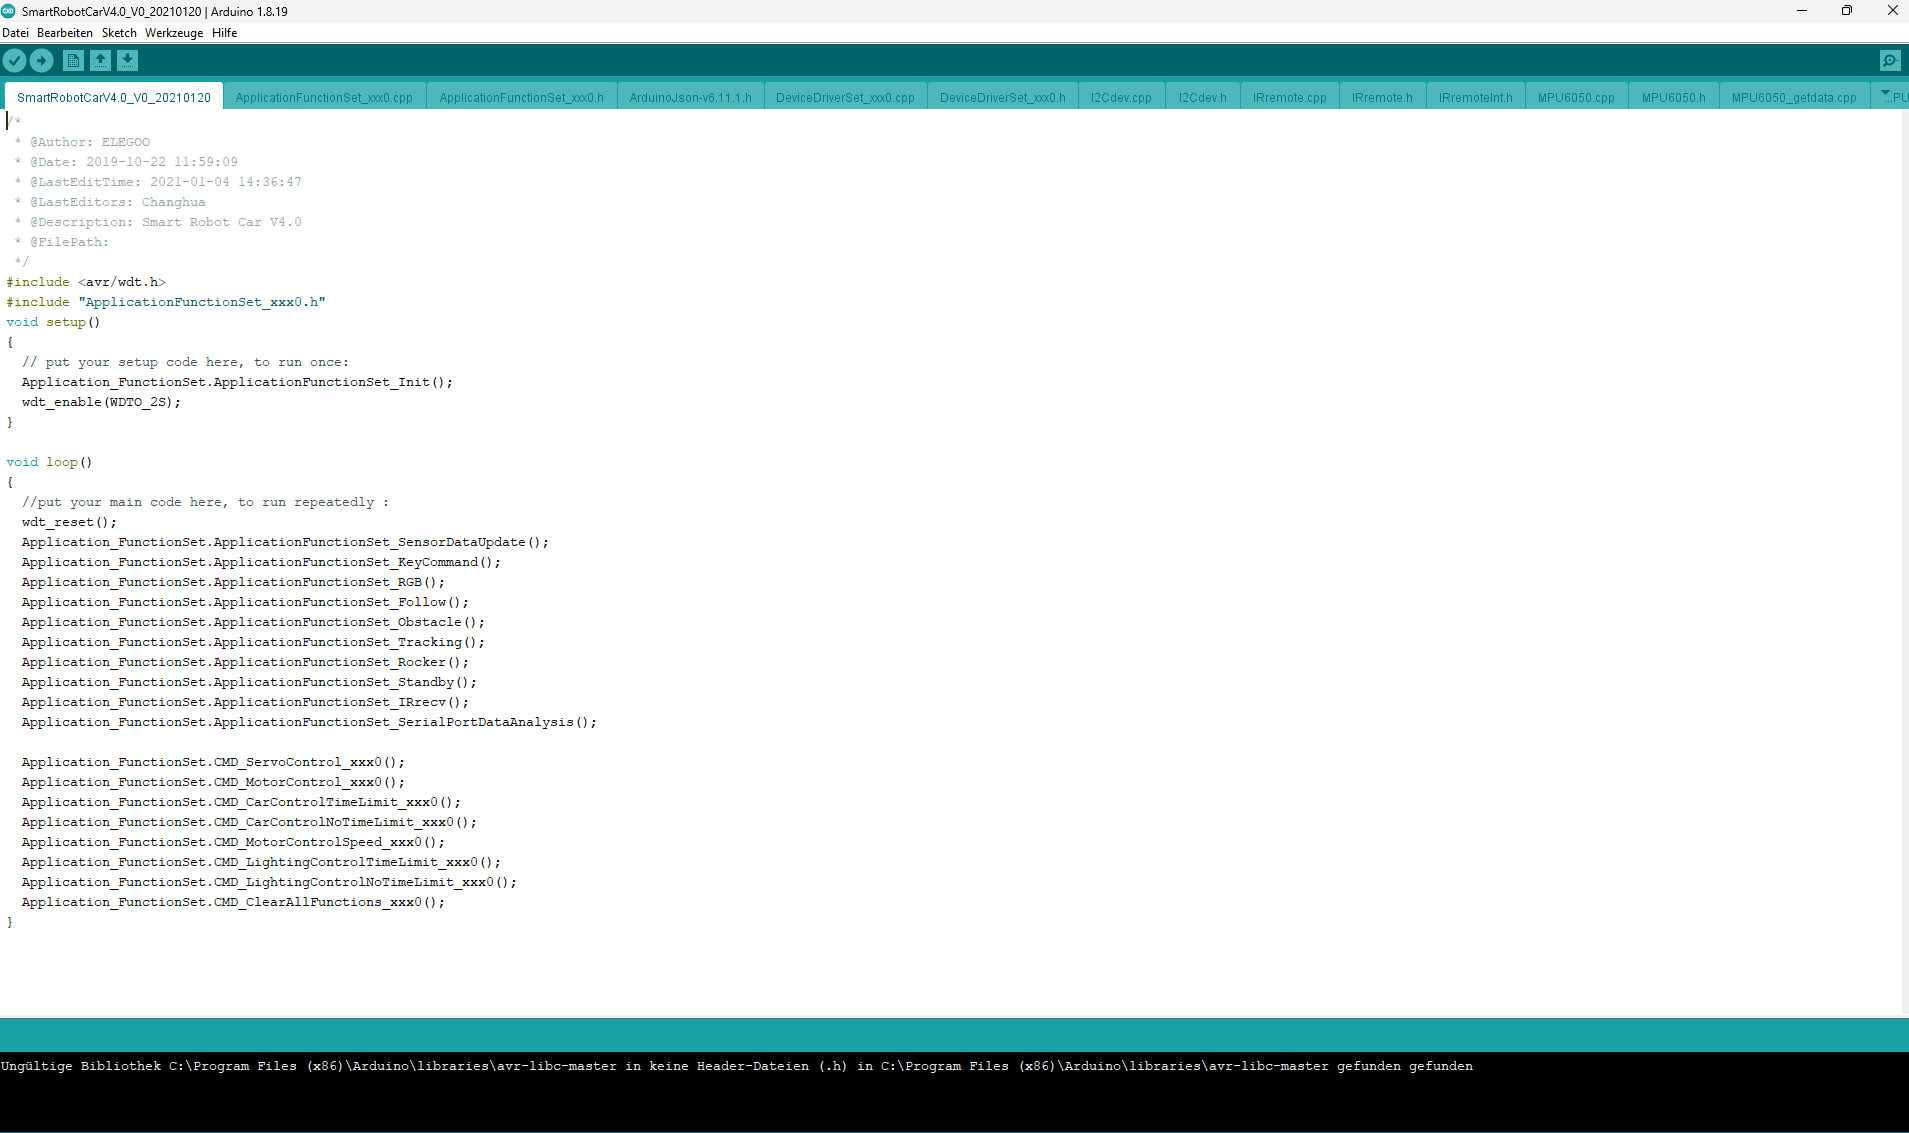Click the '@LastEditTime: 2021-01-04 14:36:47' line

[158, 182]
